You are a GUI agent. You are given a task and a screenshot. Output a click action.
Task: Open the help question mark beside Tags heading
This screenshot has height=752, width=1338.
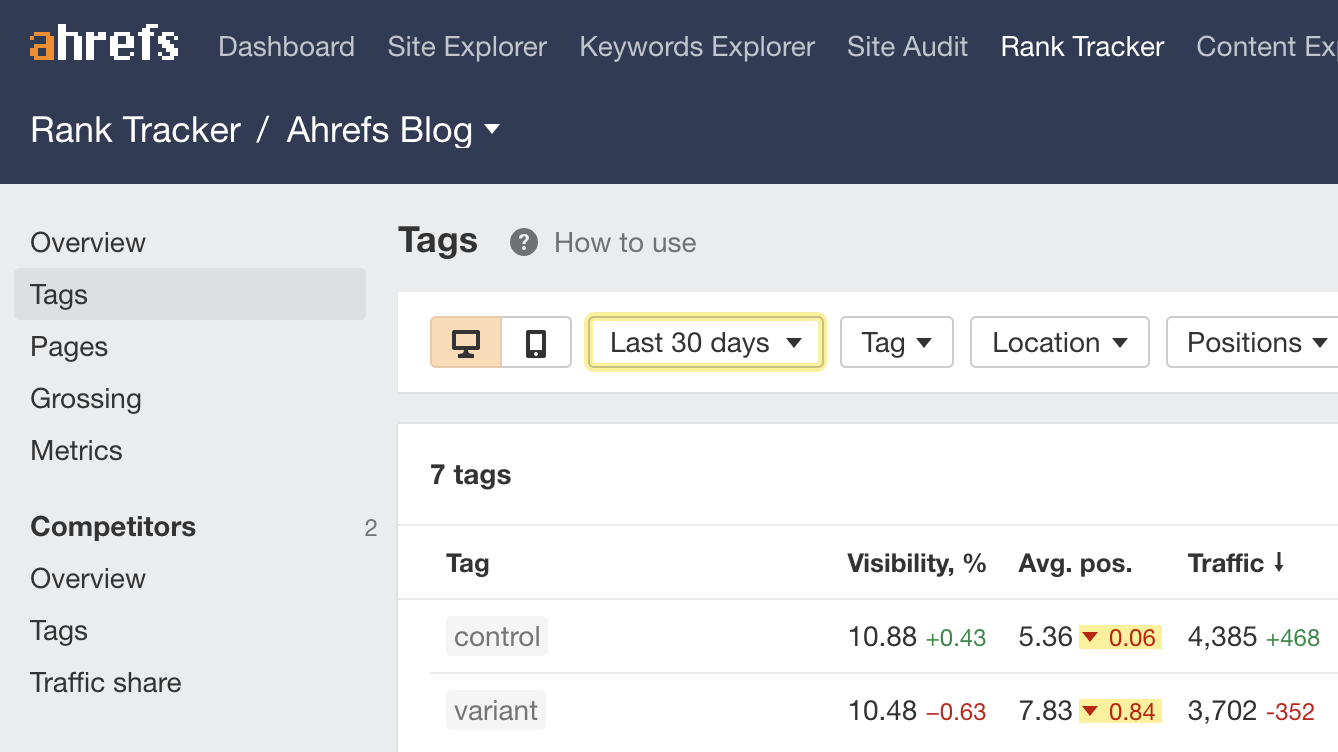(x=523, y=242)
